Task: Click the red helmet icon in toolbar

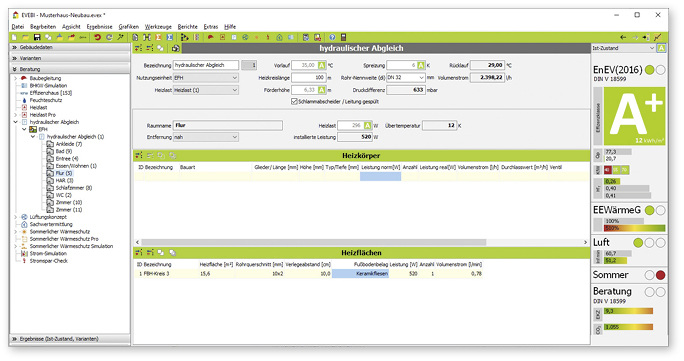Action: (x=210, y=37)
